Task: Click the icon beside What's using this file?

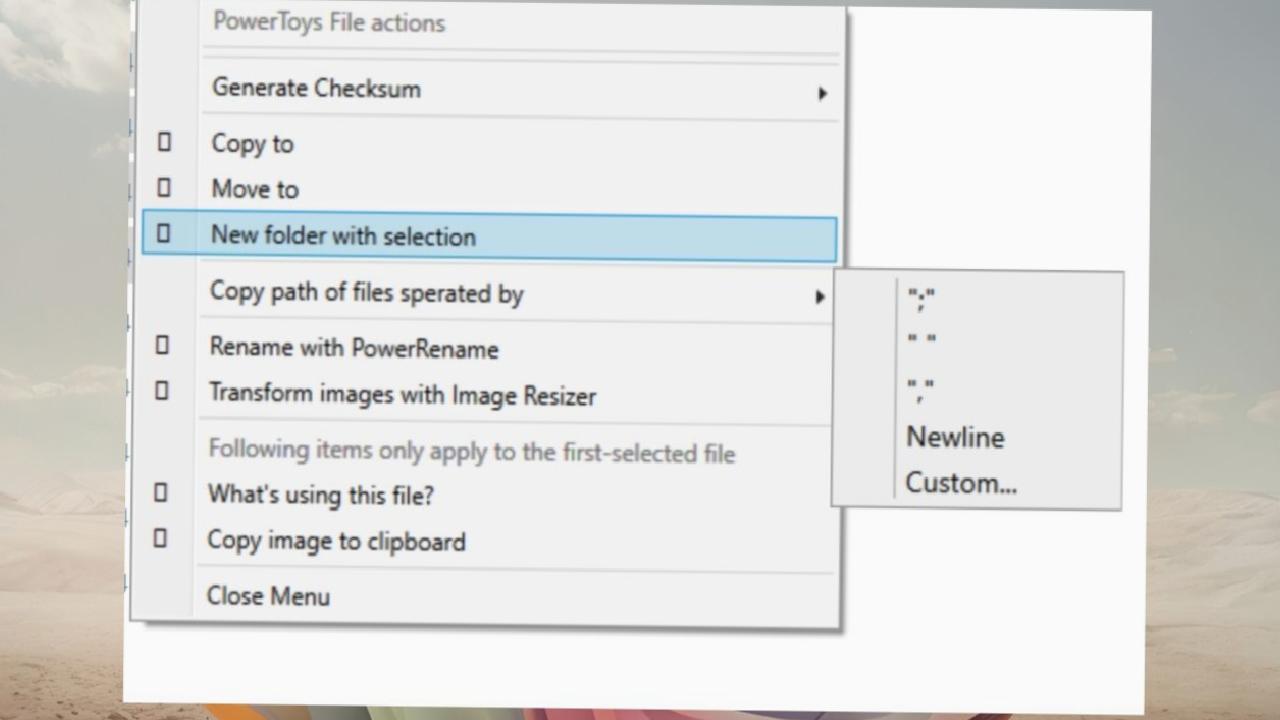Action: pos(160,493)
